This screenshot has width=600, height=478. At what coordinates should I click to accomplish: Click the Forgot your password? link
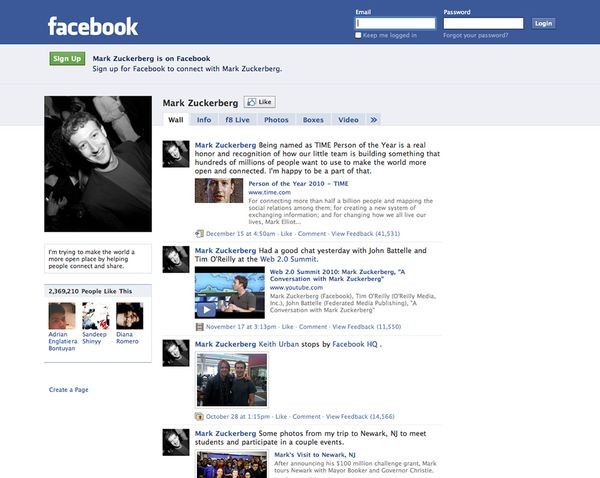476,35
